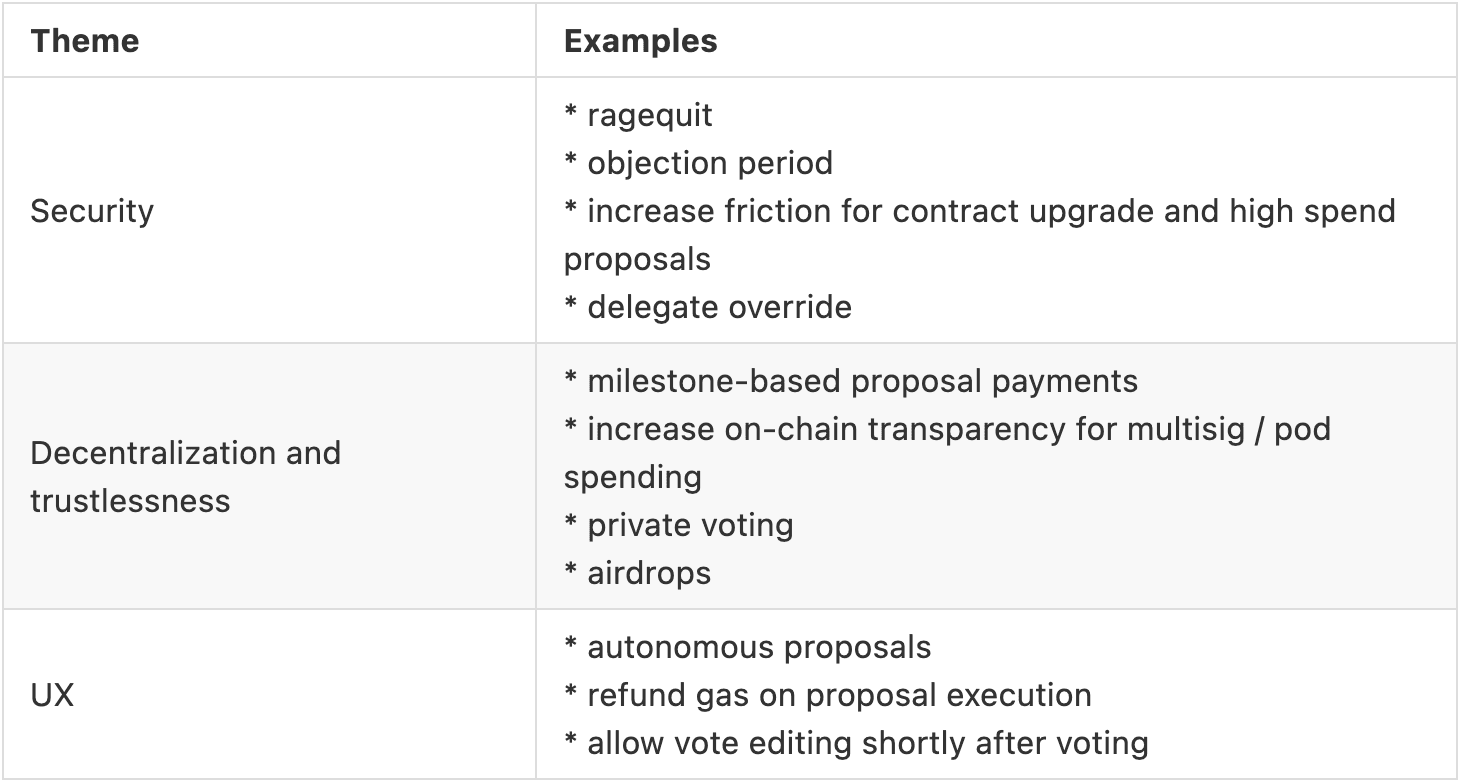This screenshot has height=782, width=1460.
Task: Click milestone-based proposal payments text
Action: [x=862, y=381]
